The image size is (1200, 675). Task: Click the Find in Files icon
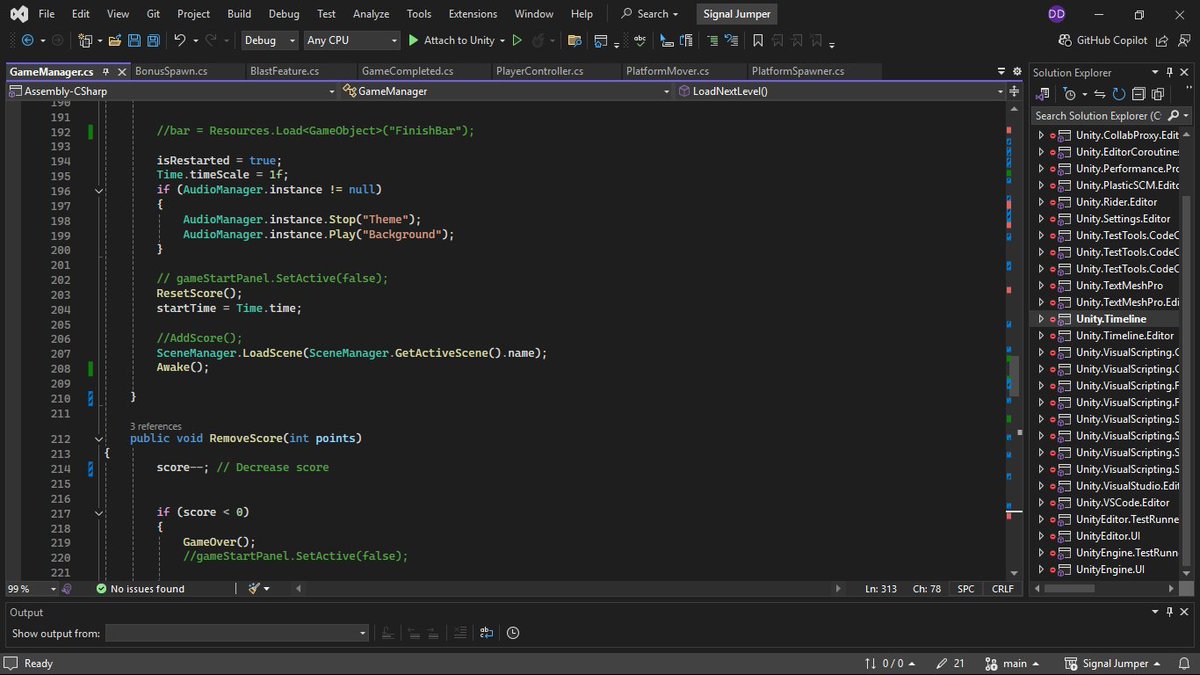pyautogui.click(x=574, y=40)
